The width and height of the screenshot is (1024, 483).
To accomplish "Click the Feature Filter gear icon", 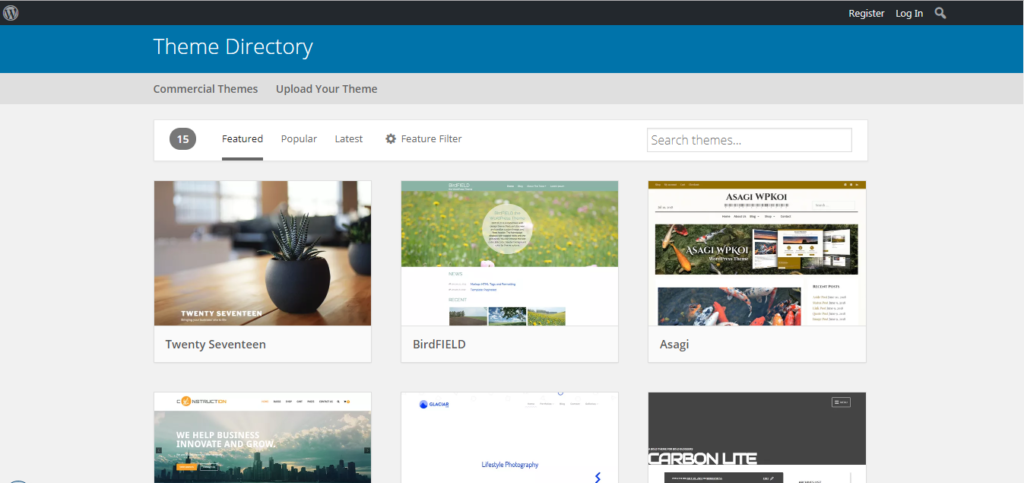I will point(391,139).
